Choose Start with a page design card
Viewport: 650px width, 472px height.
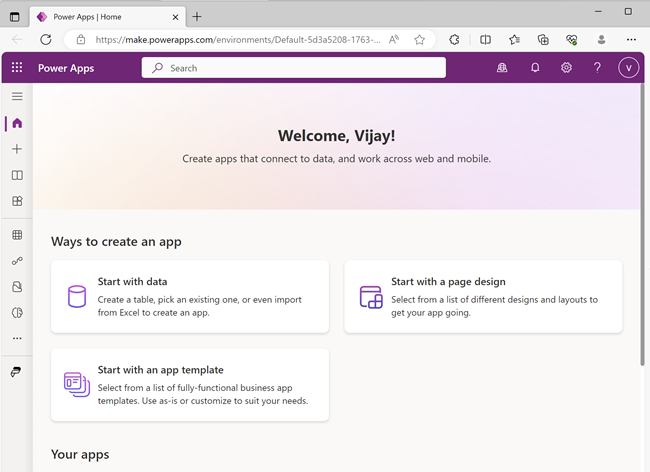483,297
